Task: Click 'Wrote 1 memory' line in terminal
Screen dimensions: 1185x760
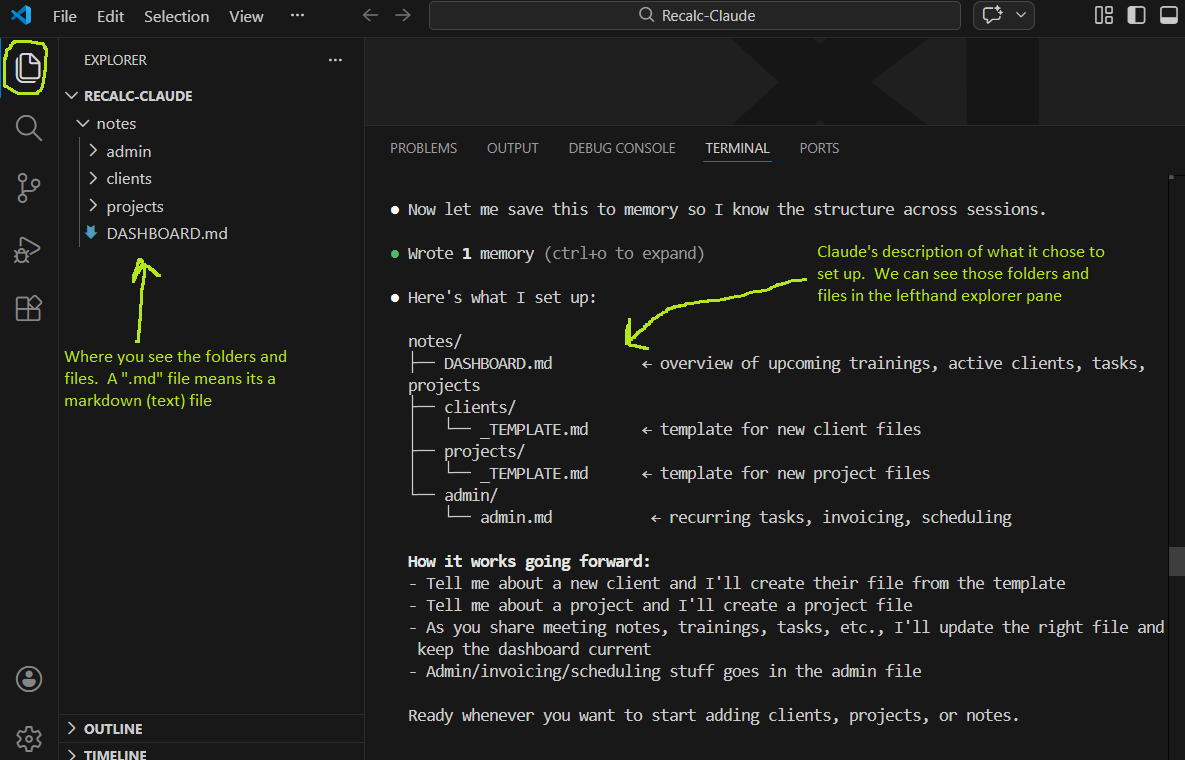Action: coord(555,253)
